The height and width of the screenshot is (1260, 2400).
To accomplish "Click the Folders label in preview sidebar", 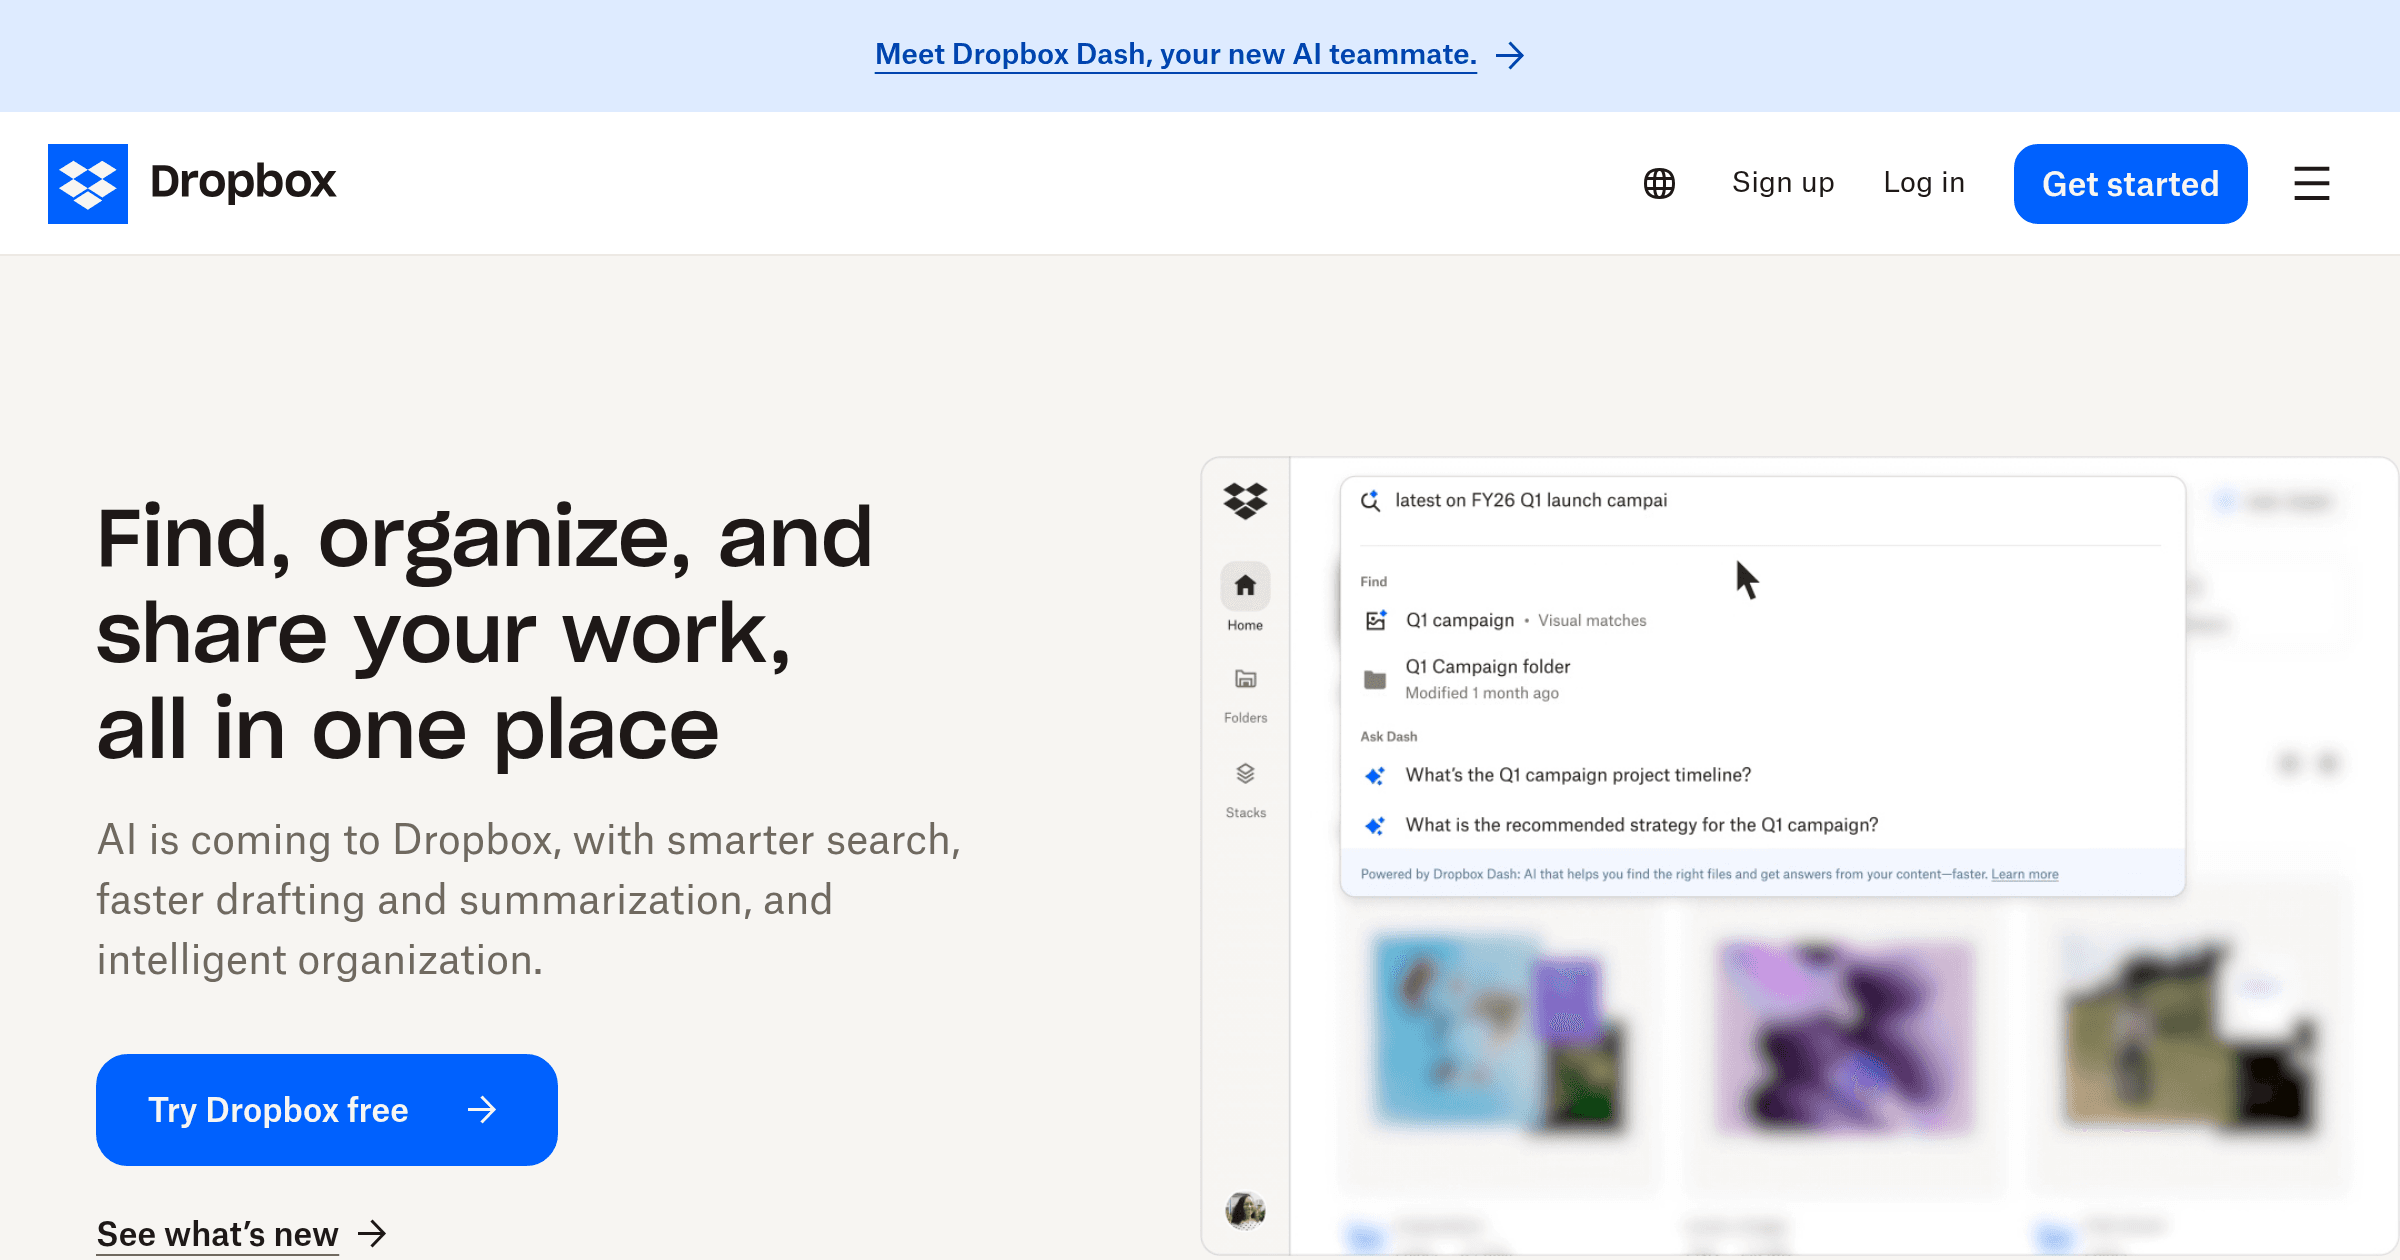I will [x=1245, y=718].
